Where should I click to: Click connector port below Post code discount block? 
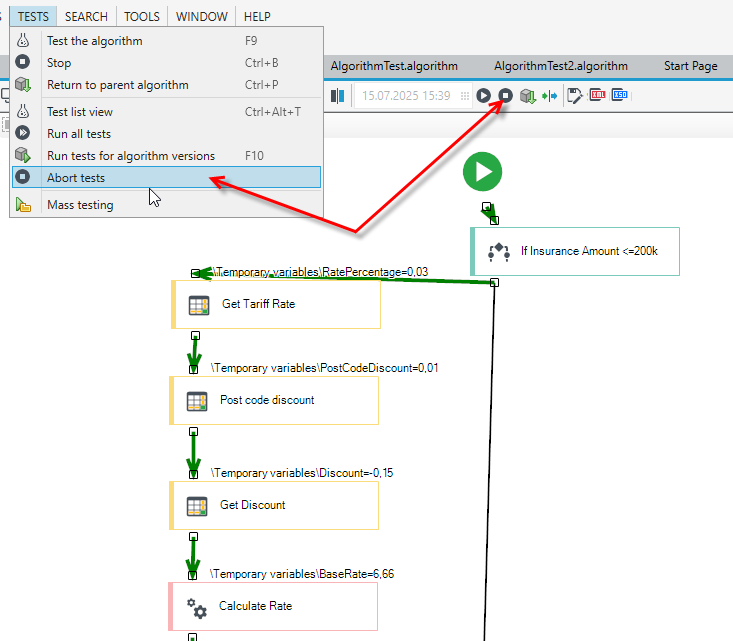click(x=194, y=432)
